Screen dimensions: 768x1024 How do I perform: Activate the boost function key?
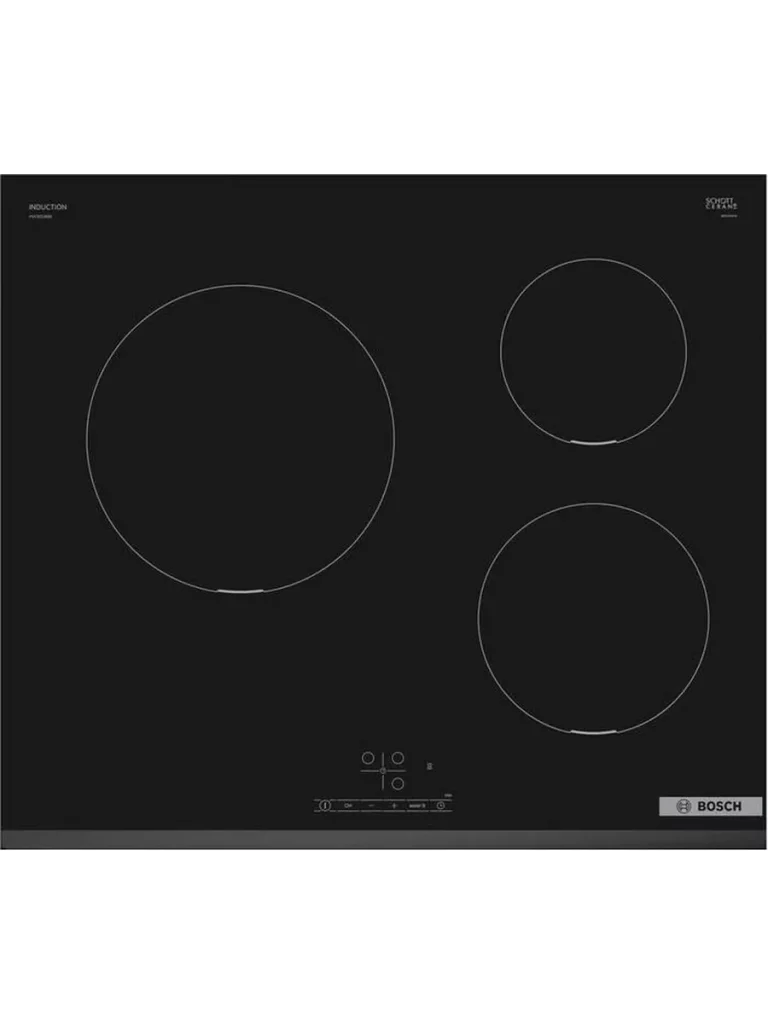click(416, 804)
